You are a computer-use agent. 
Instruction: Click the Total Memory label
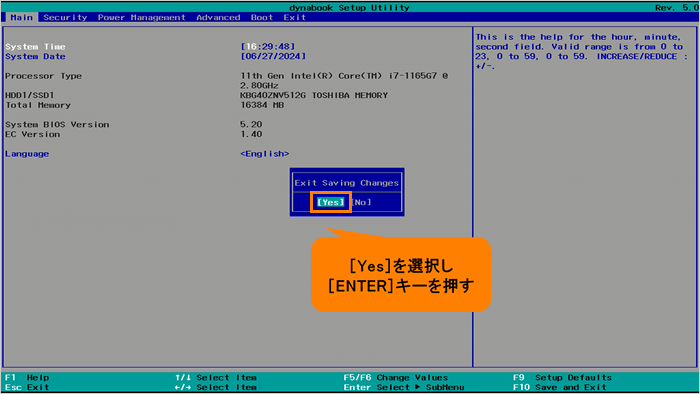point(38,105)
